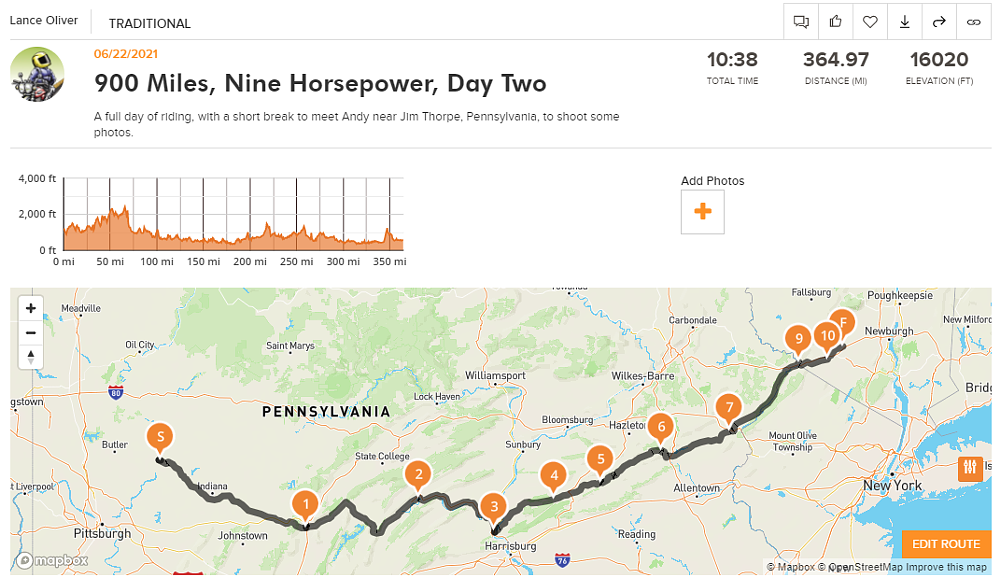Click the Start marker near Butler
The image size is (1000, 582).
pyautogui.click(x=158, y=436)
